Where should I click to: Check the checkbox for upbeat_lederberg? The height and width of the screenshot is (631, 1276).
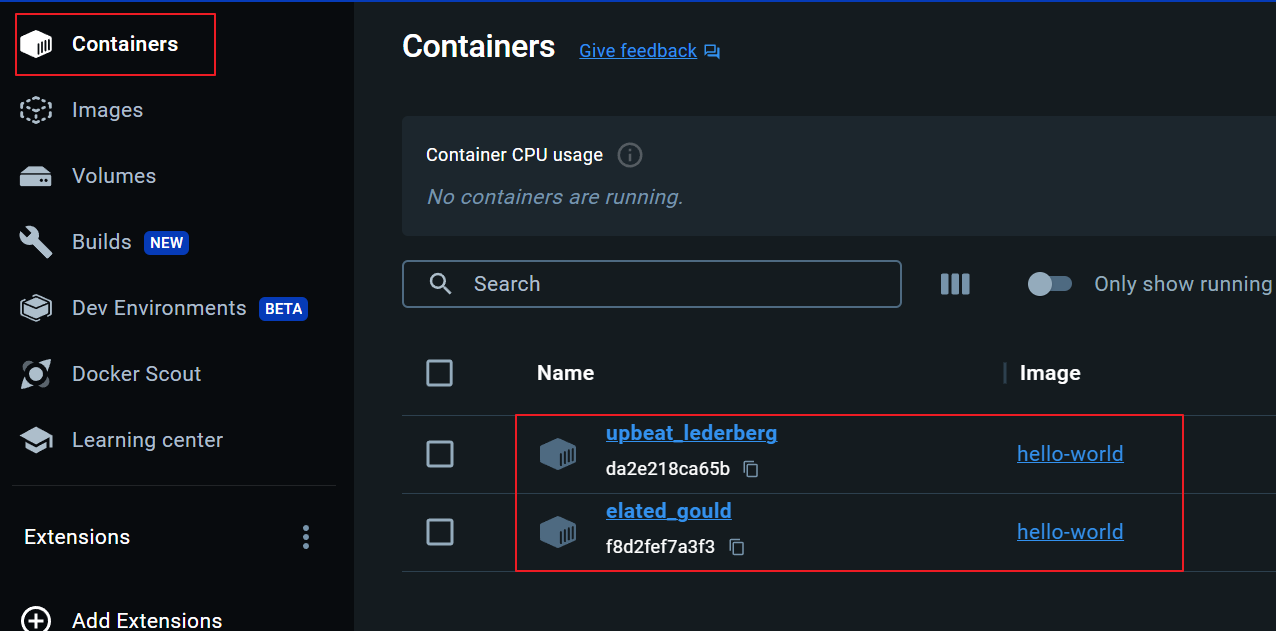click(x=439, y=453)
